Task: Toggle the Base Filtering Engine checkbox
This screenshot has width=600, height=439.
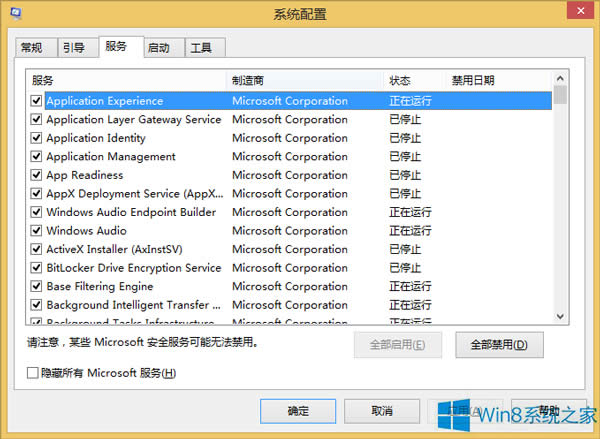Action: [37, 287]
